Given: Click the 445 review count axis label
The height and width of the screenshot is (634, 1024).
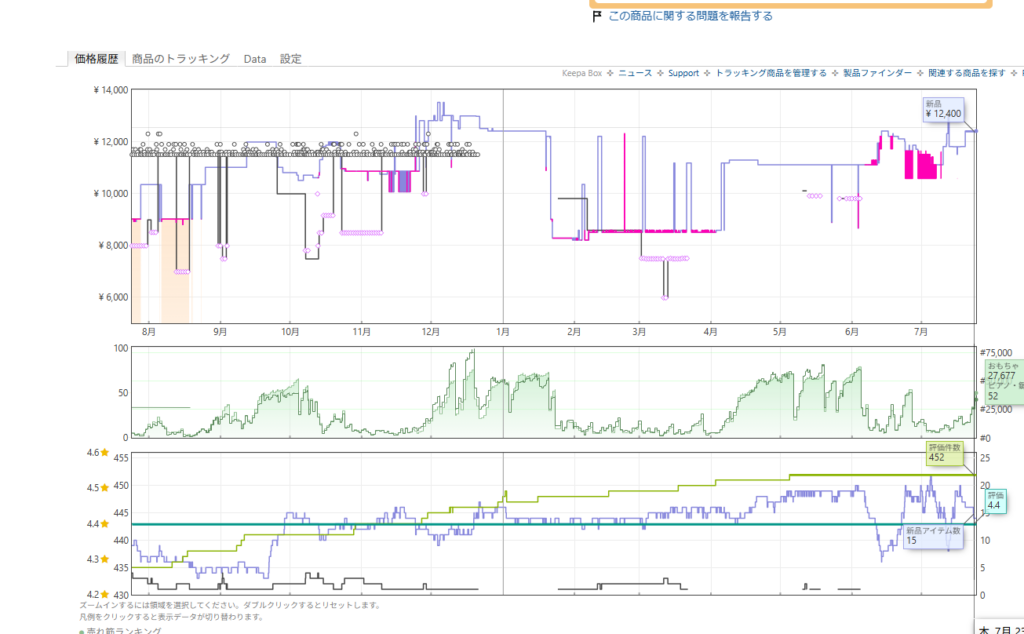Looking at the screenshot, I should tap(121, 513).
